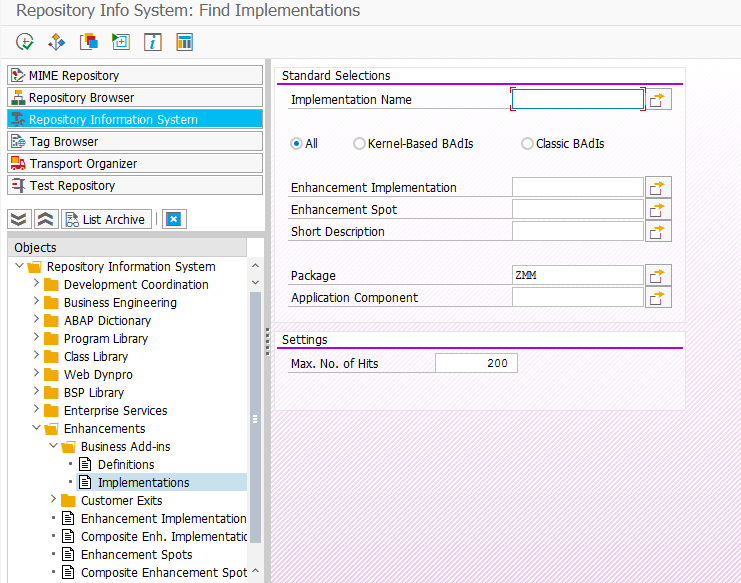The image size is (741, 583).
Task: Click the multiple selection icon beside Implementation Name
Action: pyautogui.click(x=658, y=100)
